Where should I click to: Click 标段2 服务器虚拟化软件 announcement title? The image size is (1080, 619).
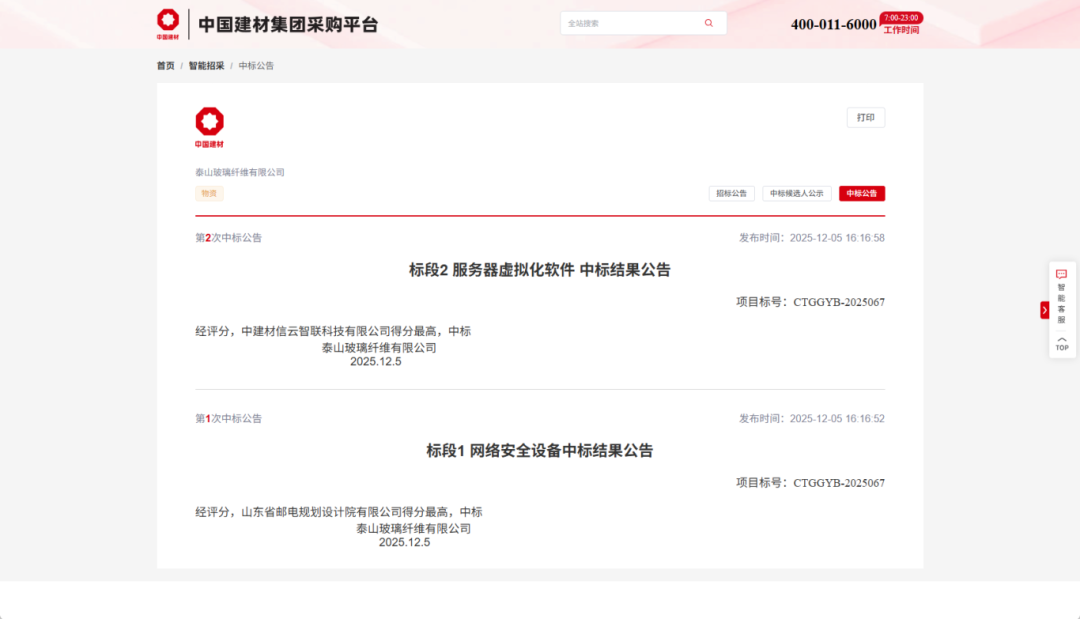pyautogui.click(x=539, y=270)
